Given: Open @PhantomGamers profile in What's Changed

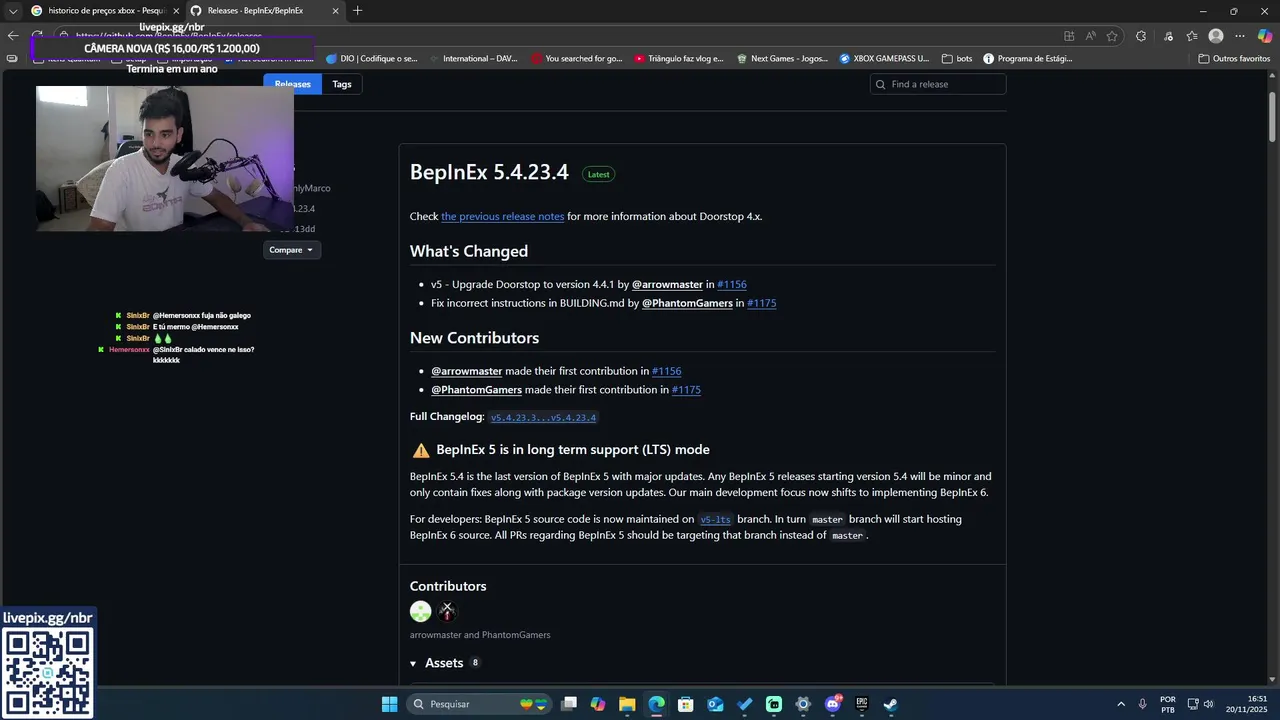Looking at the screenshot, I should point(687,303).
